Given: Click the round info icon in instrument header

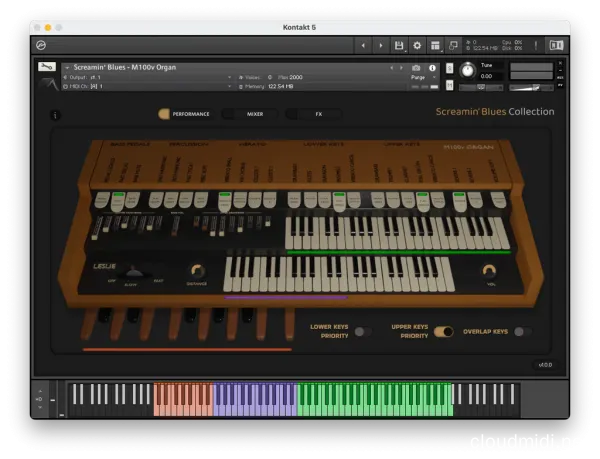Looking at the screenshot, I should coord(432,68).
